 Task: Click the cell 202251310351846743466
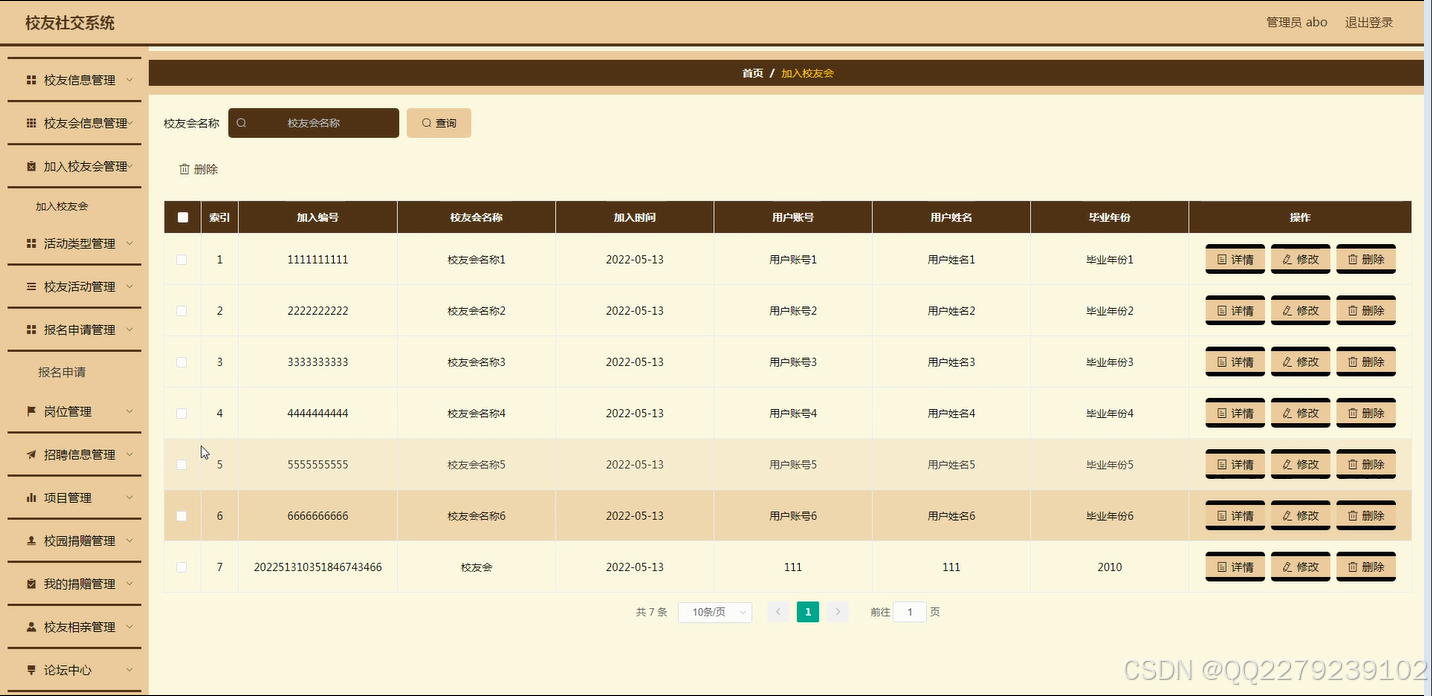(318, 567)
